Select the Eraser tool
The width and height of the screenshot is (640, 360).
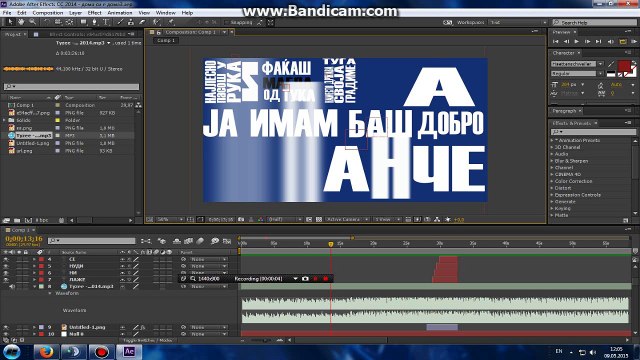pyautogui.click(x=142, y=22)
